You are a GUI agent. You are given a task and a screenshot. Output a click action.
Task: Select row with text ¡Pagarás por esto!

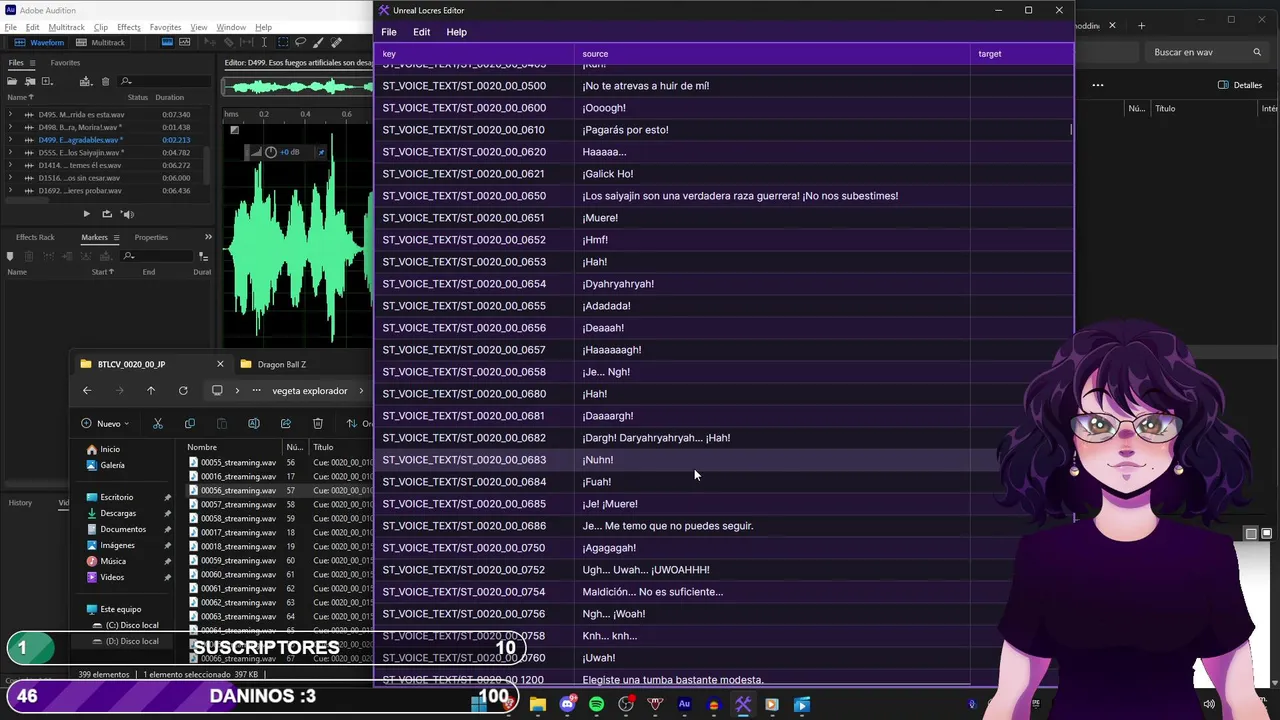coord(723,130)
